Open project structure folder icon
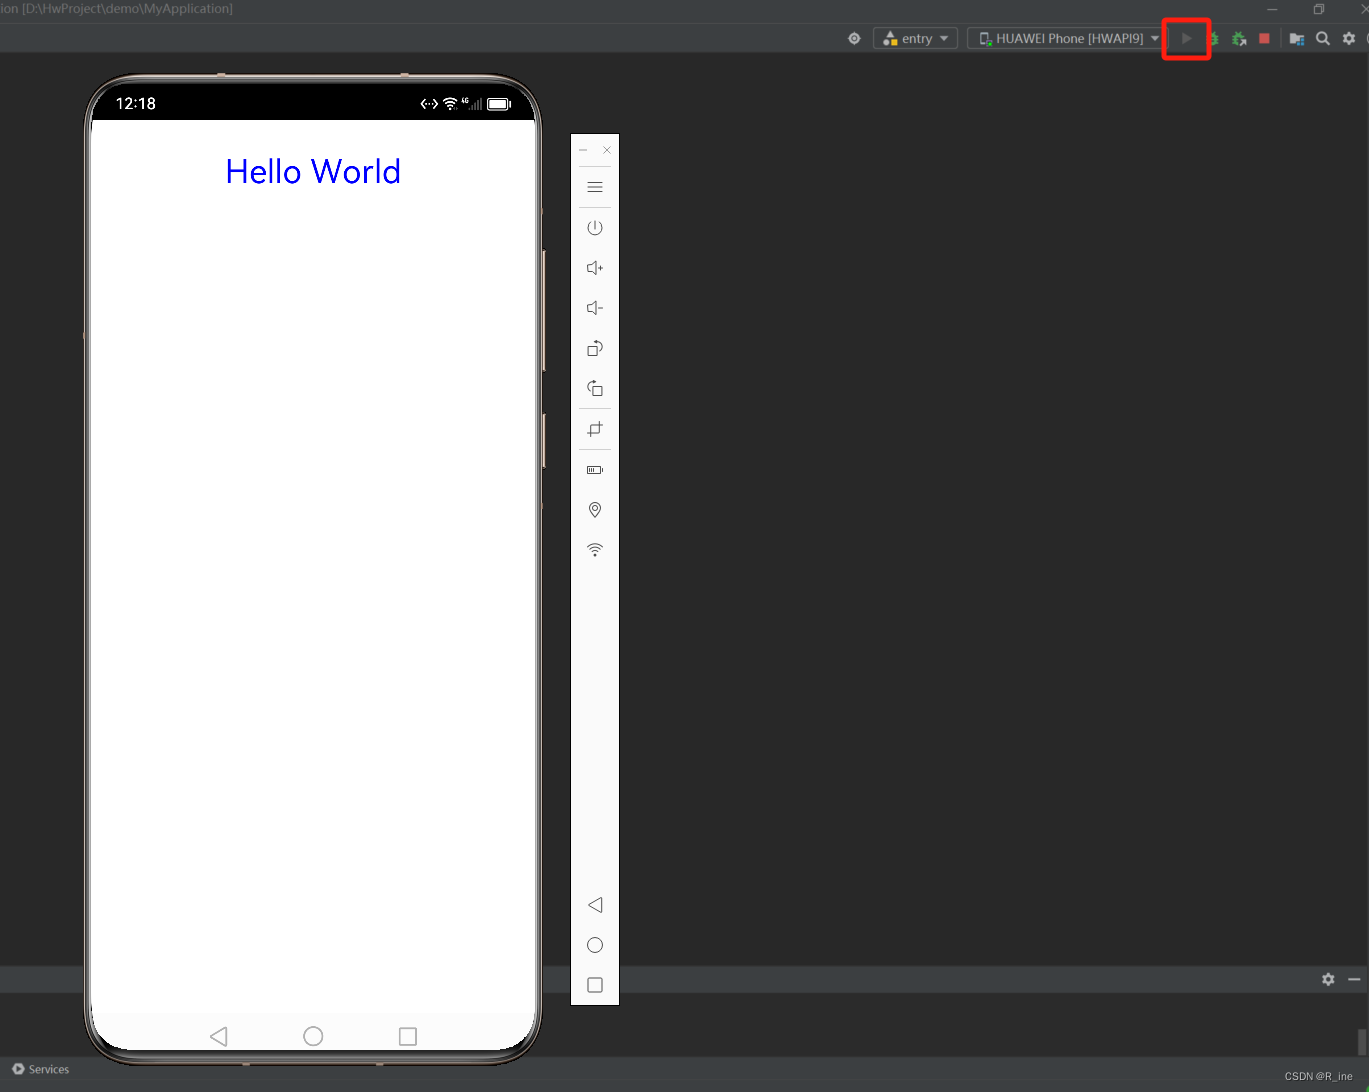The image size is (1369, 1092). tap(1297, 38)
